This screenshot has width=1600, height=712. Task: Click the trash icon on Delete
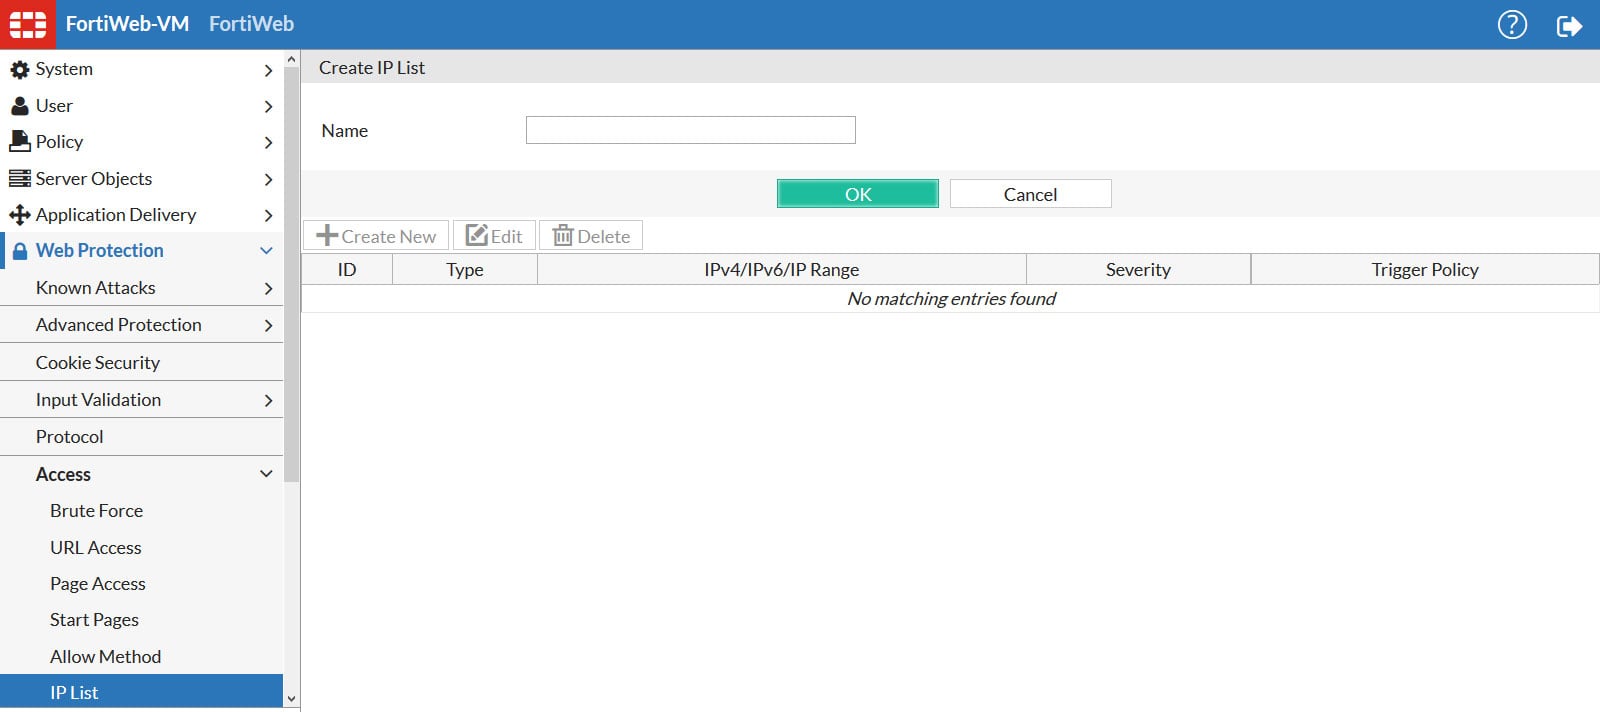coord(563,236)
